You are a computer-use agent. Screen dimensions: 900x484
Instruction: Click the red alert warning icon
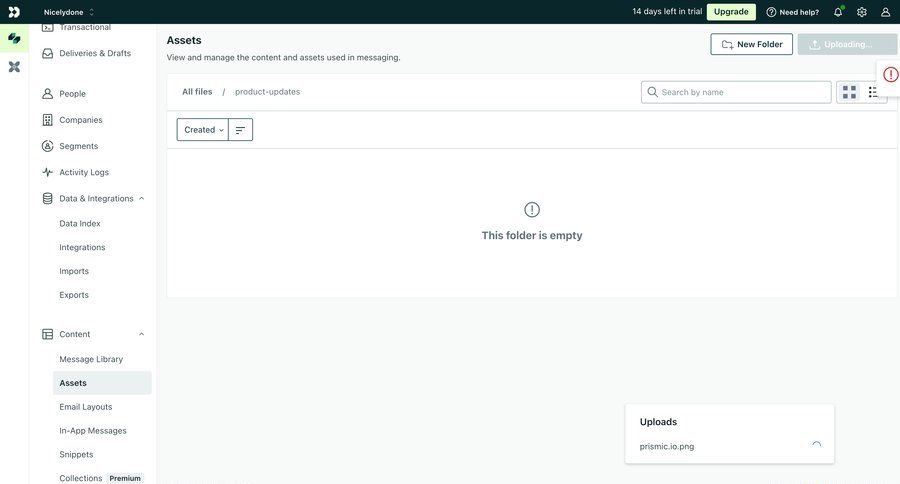(x=890, y=75)
